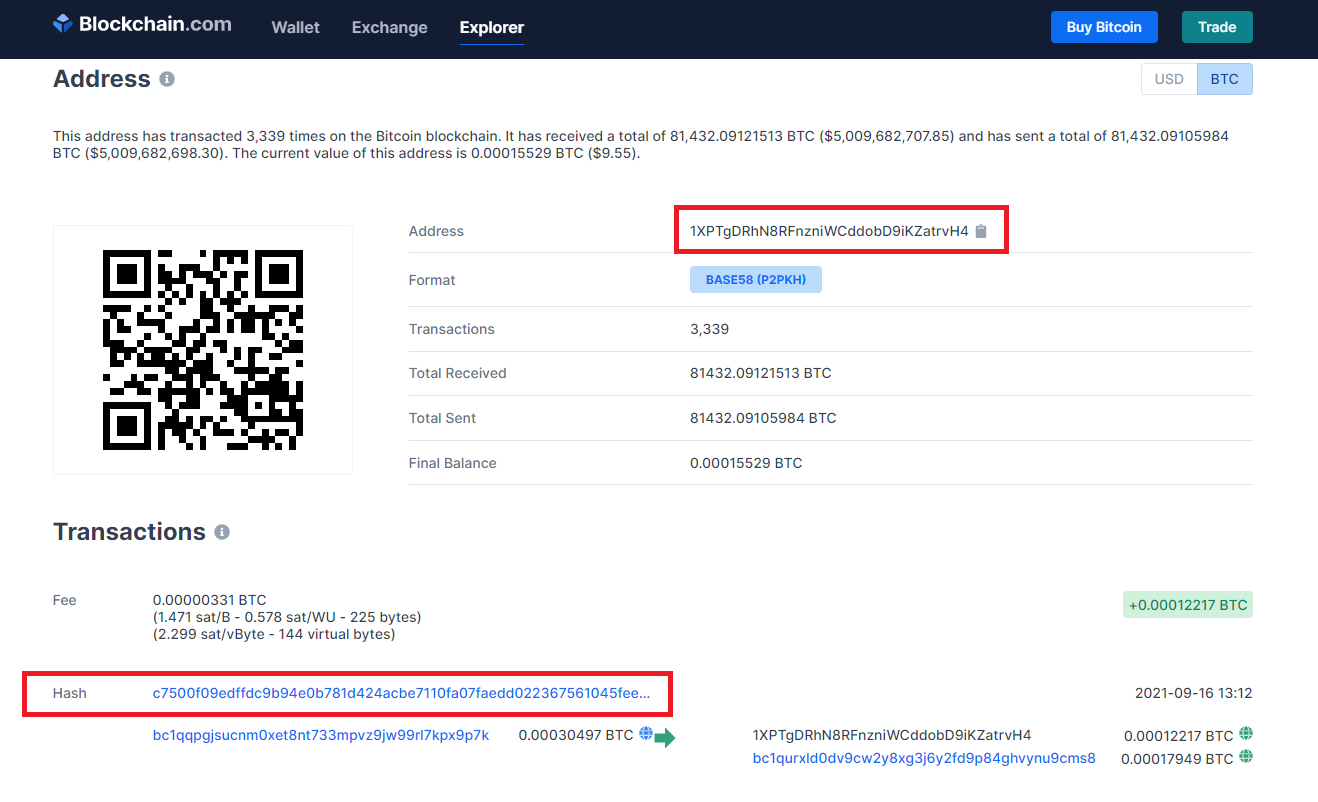Open the Wallet menu item

295,27
